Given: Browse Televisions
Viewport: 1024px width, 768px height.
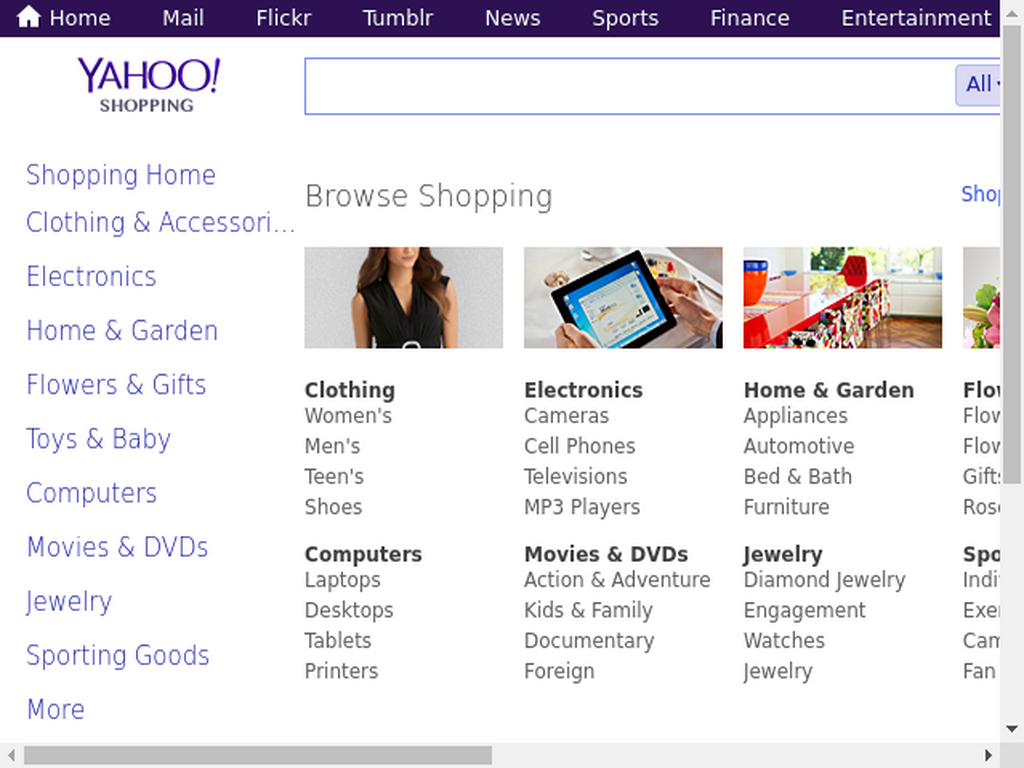Looking at the screenshot, I should (575, 477).
